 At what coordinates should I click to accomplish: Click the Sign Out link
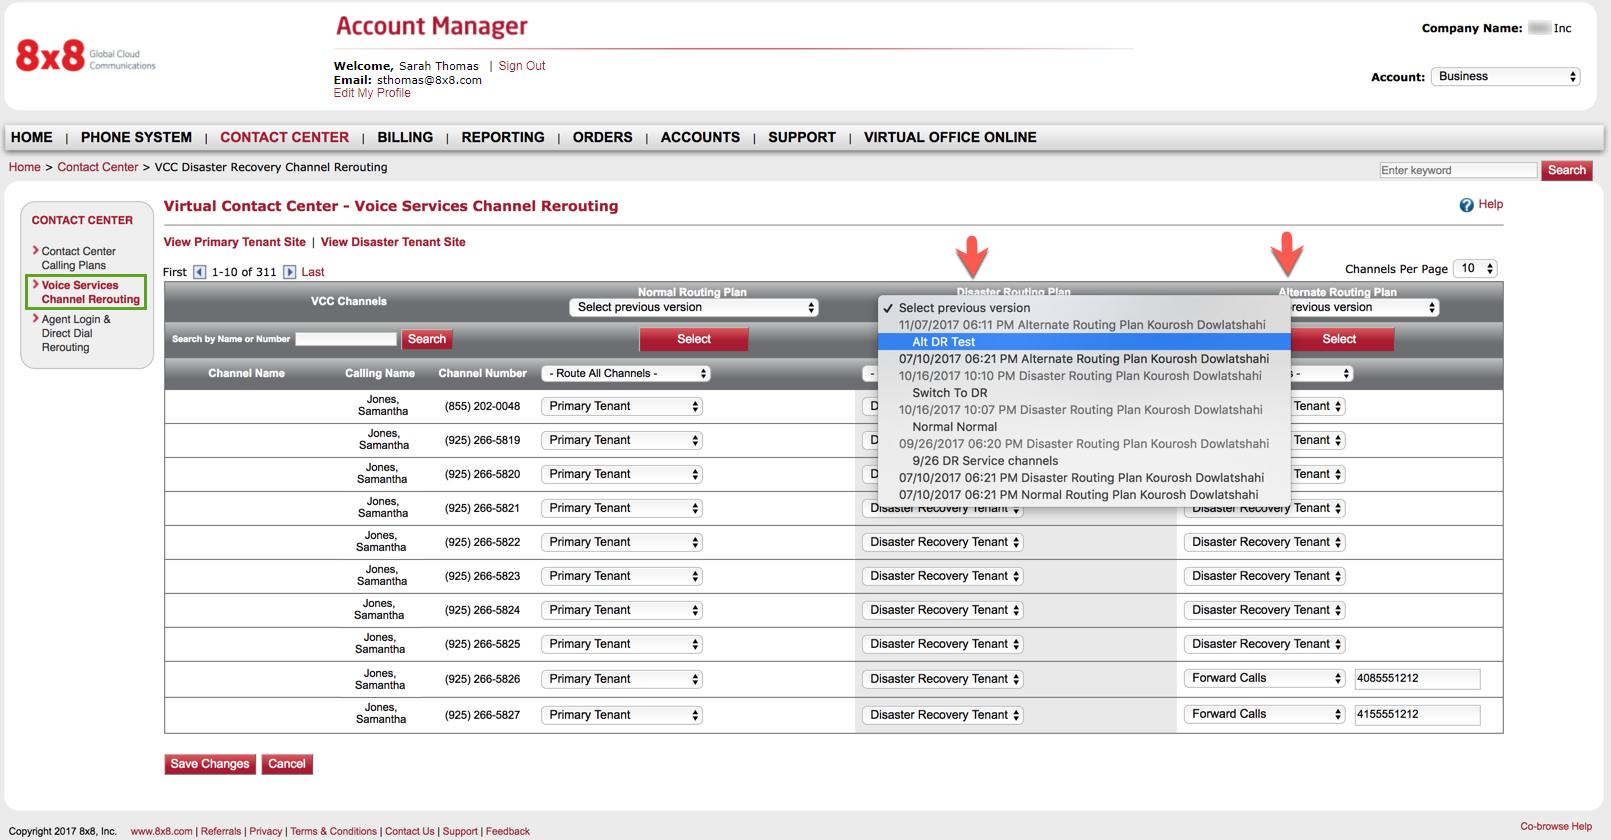point(522,66)
